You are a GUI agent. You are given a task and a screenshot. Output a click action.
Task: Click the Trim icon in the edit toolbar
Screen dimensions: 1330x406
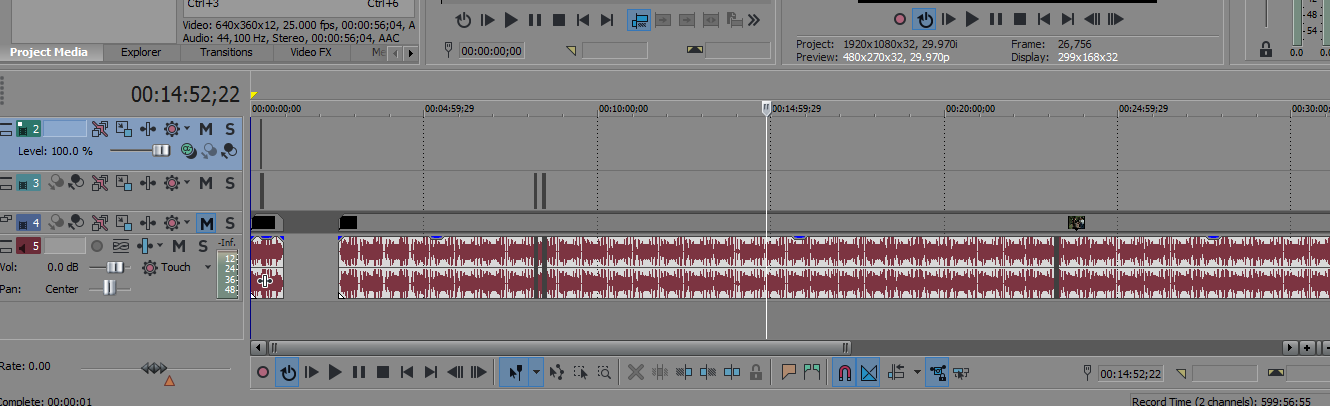coord(659,373)
